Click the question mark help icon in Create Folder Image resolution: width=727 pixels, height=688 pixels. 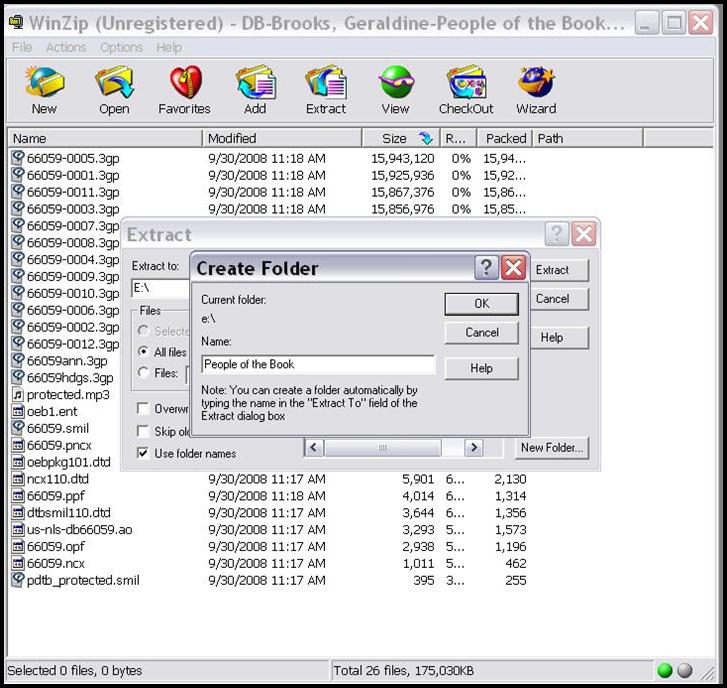click(x=486, y=268)
